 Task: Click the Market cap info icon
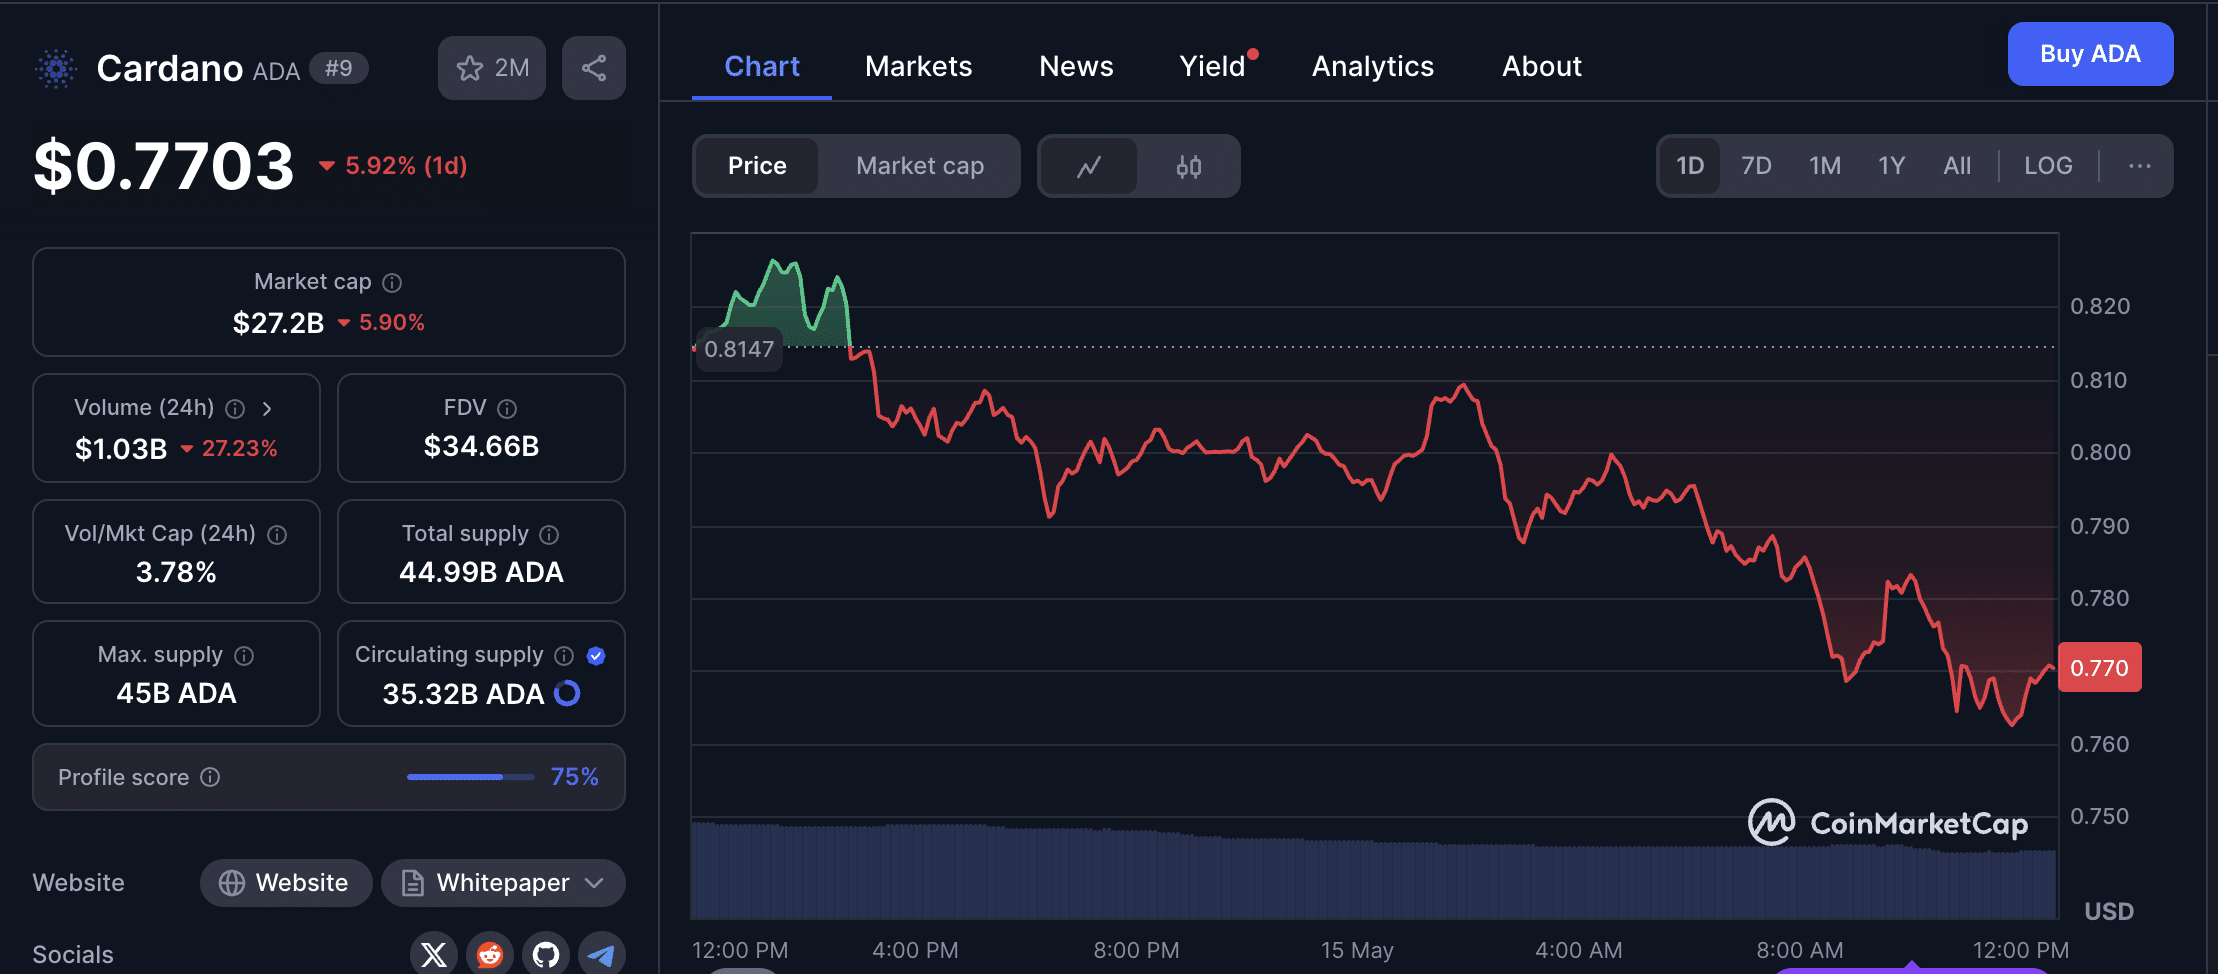[392, 283]
